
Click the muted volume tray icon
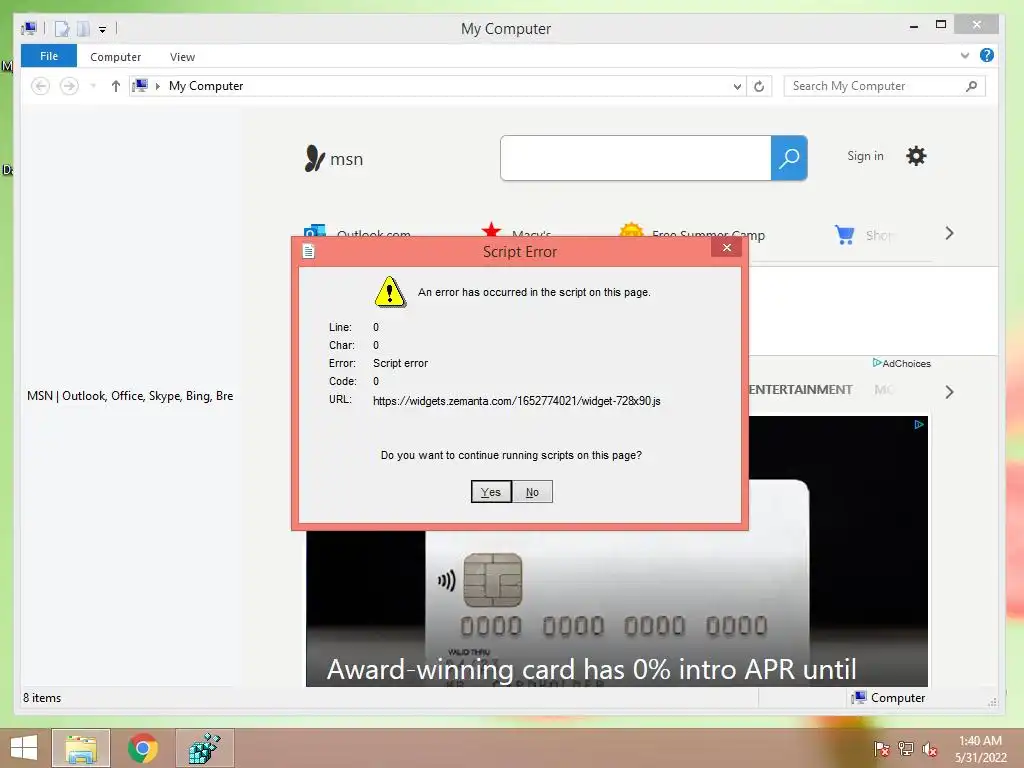(929, 748)
